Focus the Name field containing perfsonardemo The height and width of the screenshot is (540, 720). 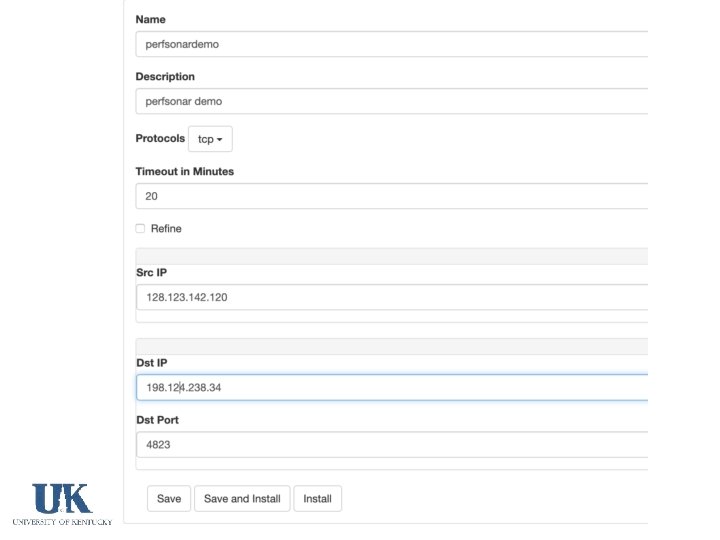390,44
